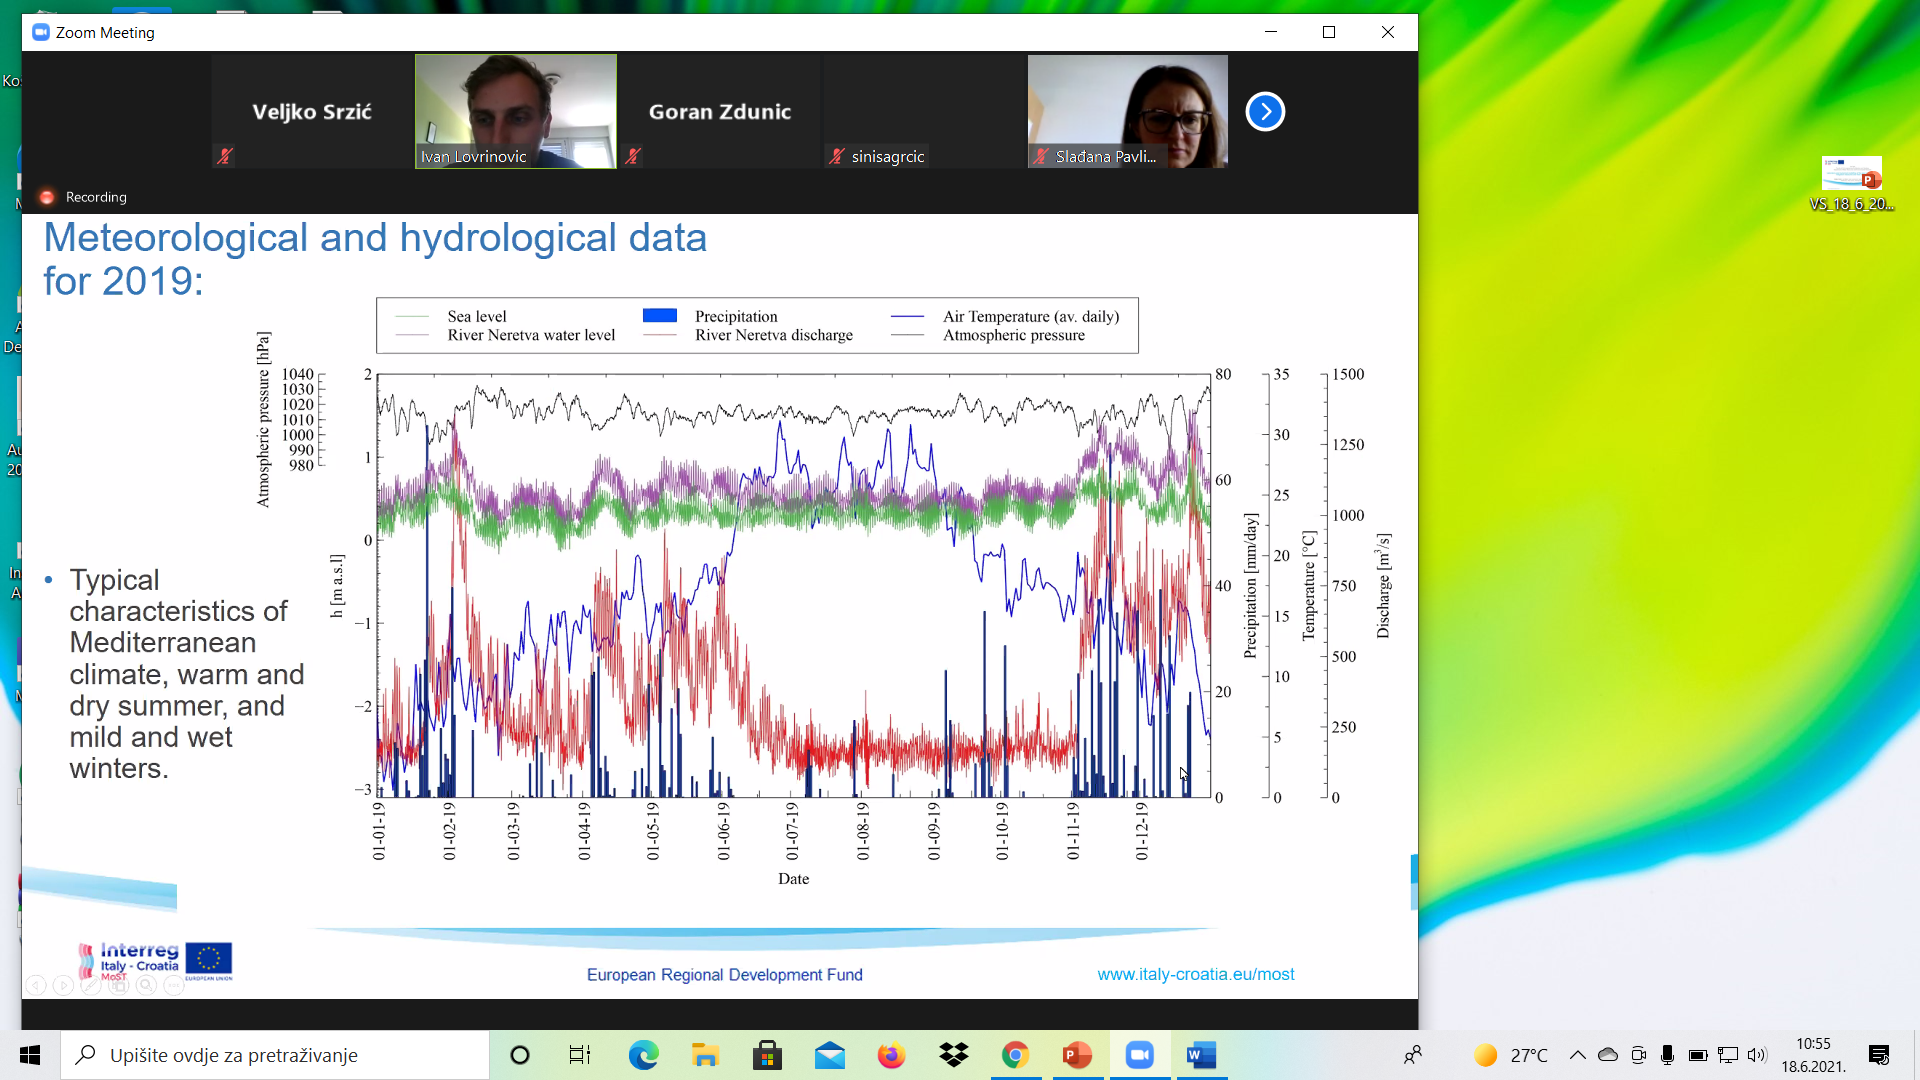Image resolution: width=1920 pixels, height=1080 pixels.
Task: Click www.italy-croatia.eu/most link
Action: [1195, 974]
